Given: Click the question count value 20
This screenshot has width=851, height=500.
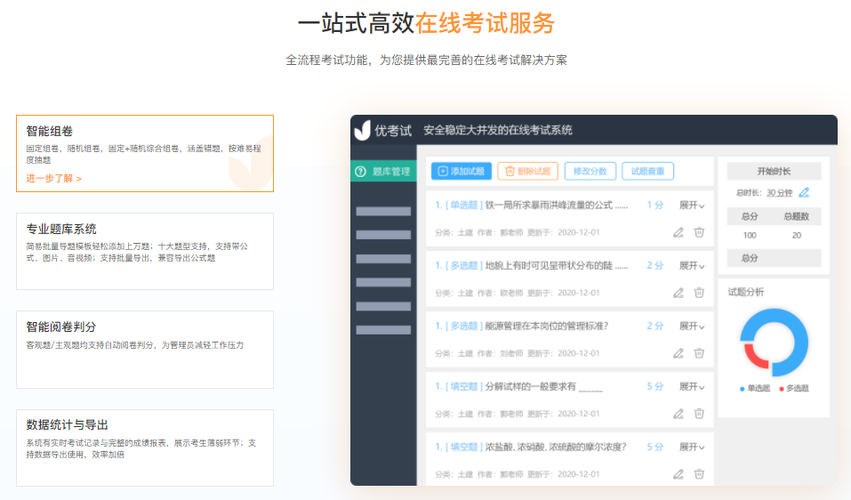Looking at the screenshot, I should (x=796, y=235).
